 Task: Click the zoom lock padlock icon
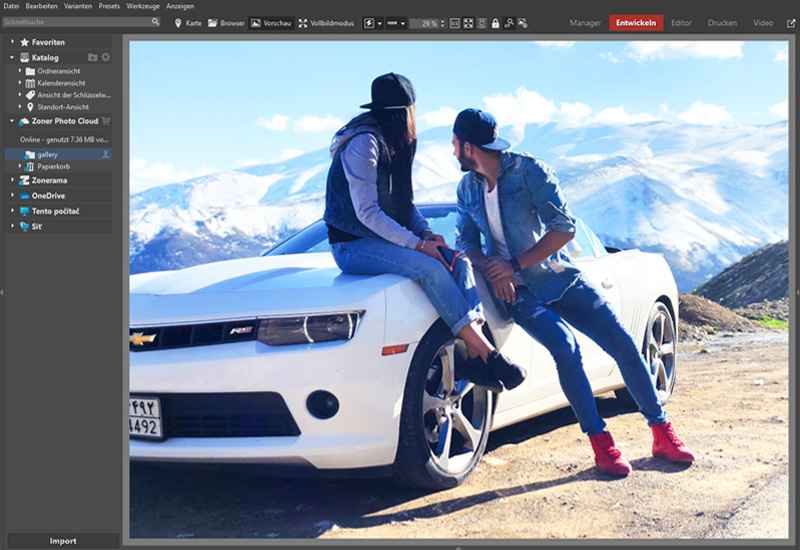[x=495, y=22]
